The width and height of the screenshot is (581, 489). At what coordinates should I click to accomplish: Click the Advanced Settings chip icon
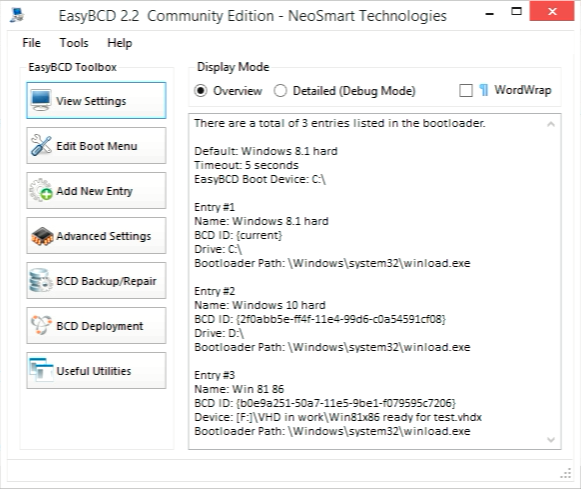click(42, 236)
